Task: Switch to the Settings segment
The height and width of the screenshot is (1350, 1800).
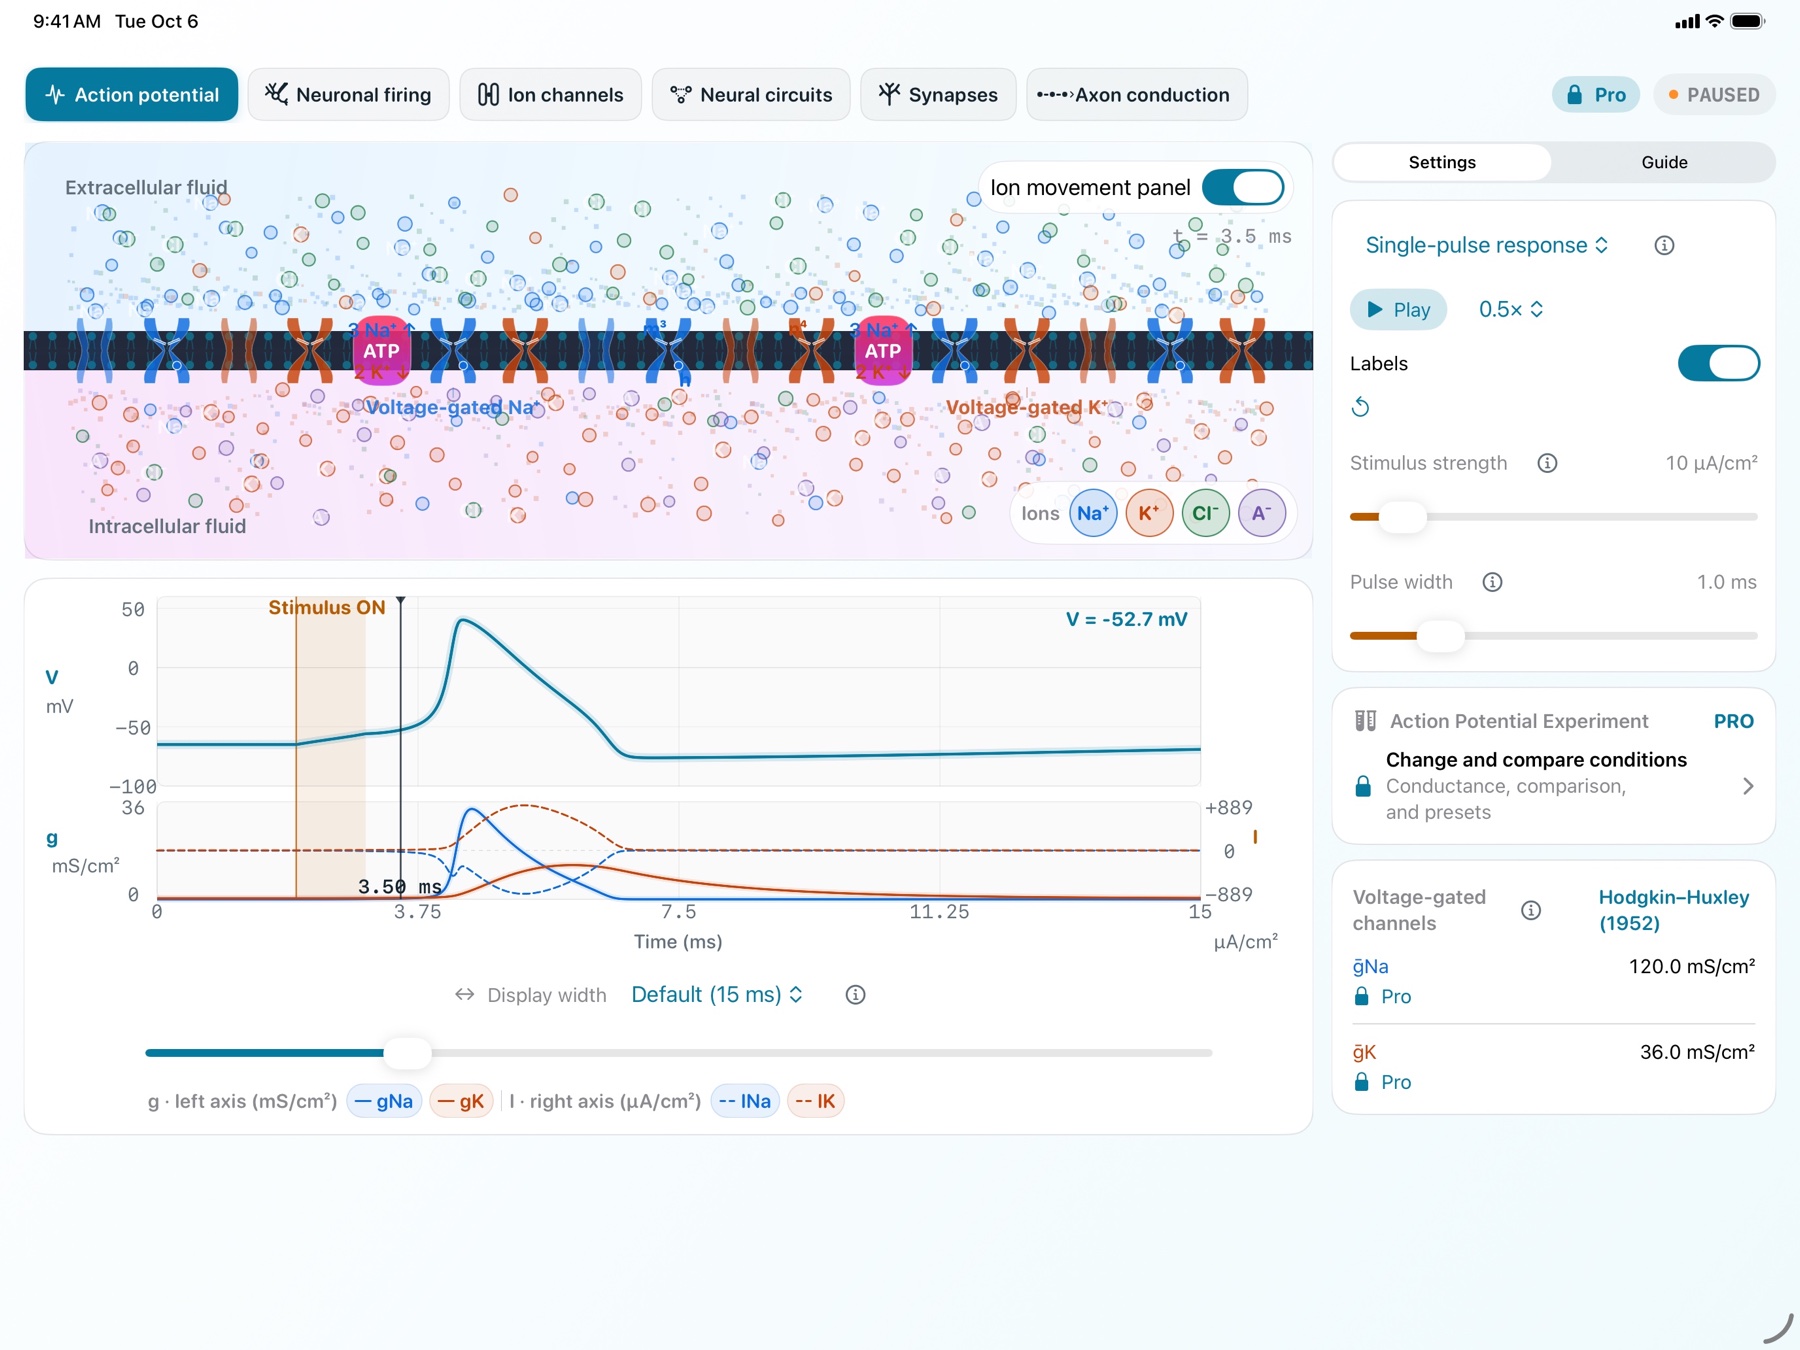Action: [x=1442, y=162]
